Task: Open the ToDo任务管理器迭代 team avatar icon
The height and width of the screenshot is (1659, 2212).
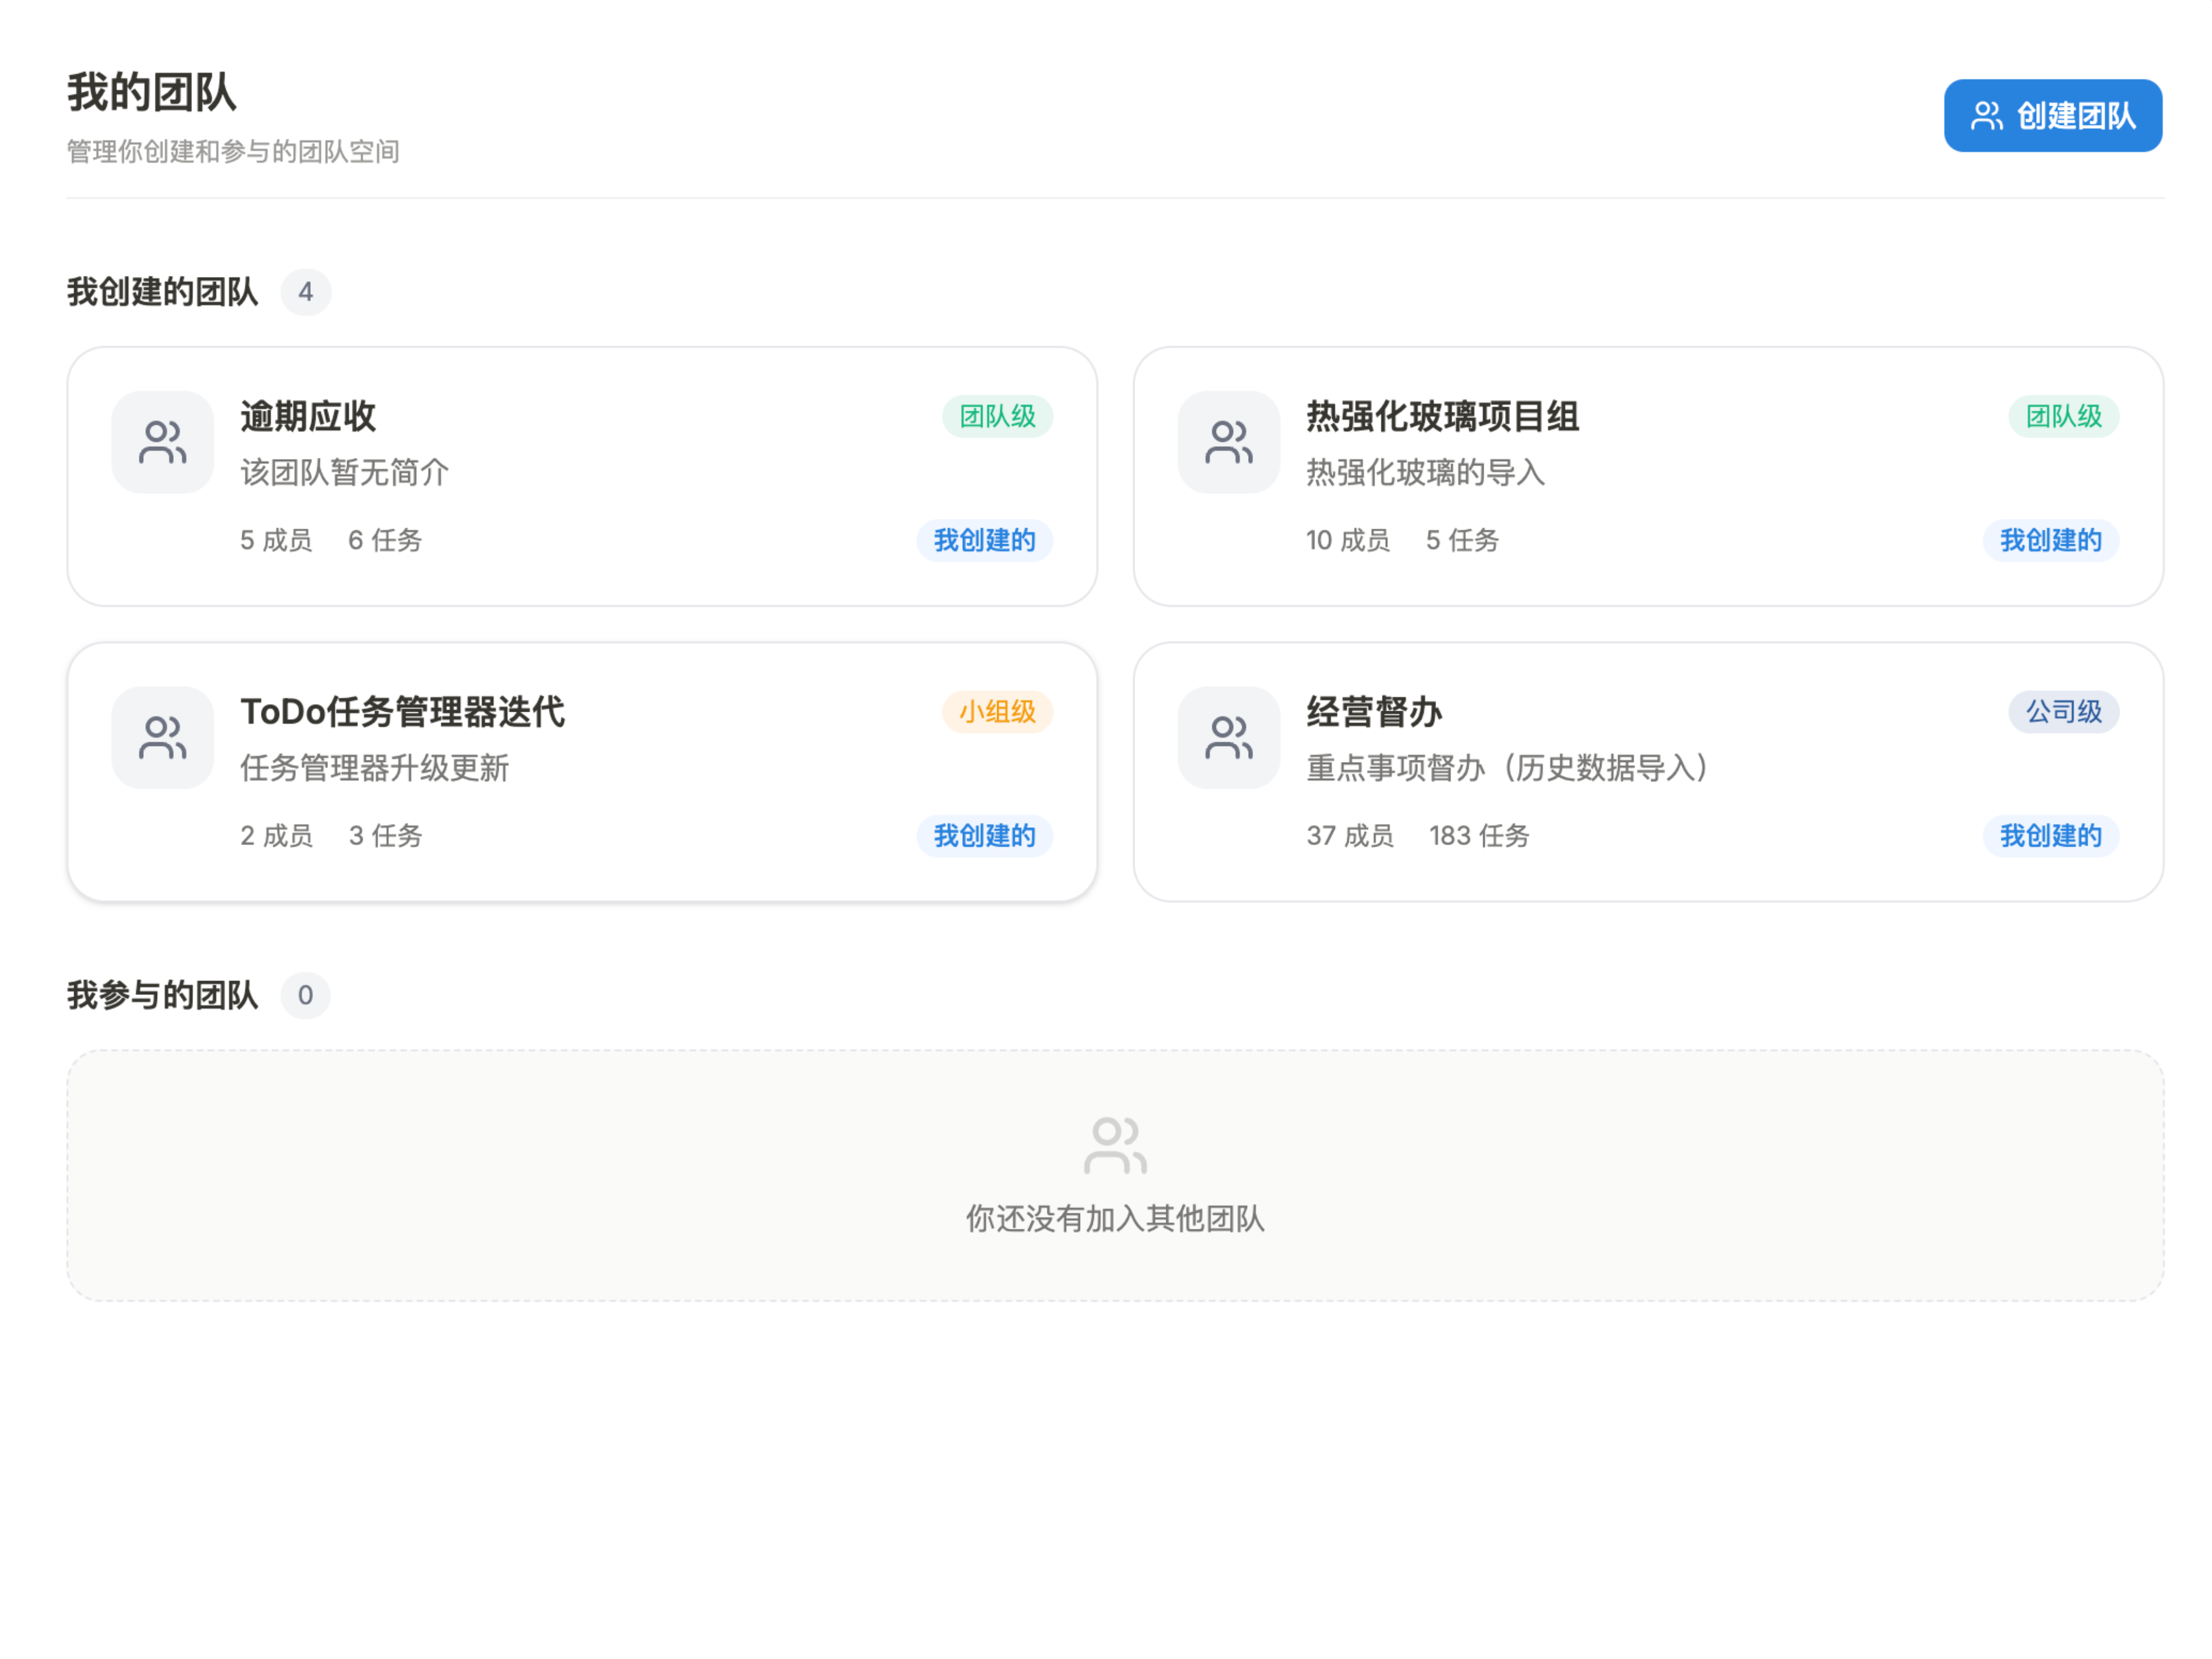Action: pos(162,737)
